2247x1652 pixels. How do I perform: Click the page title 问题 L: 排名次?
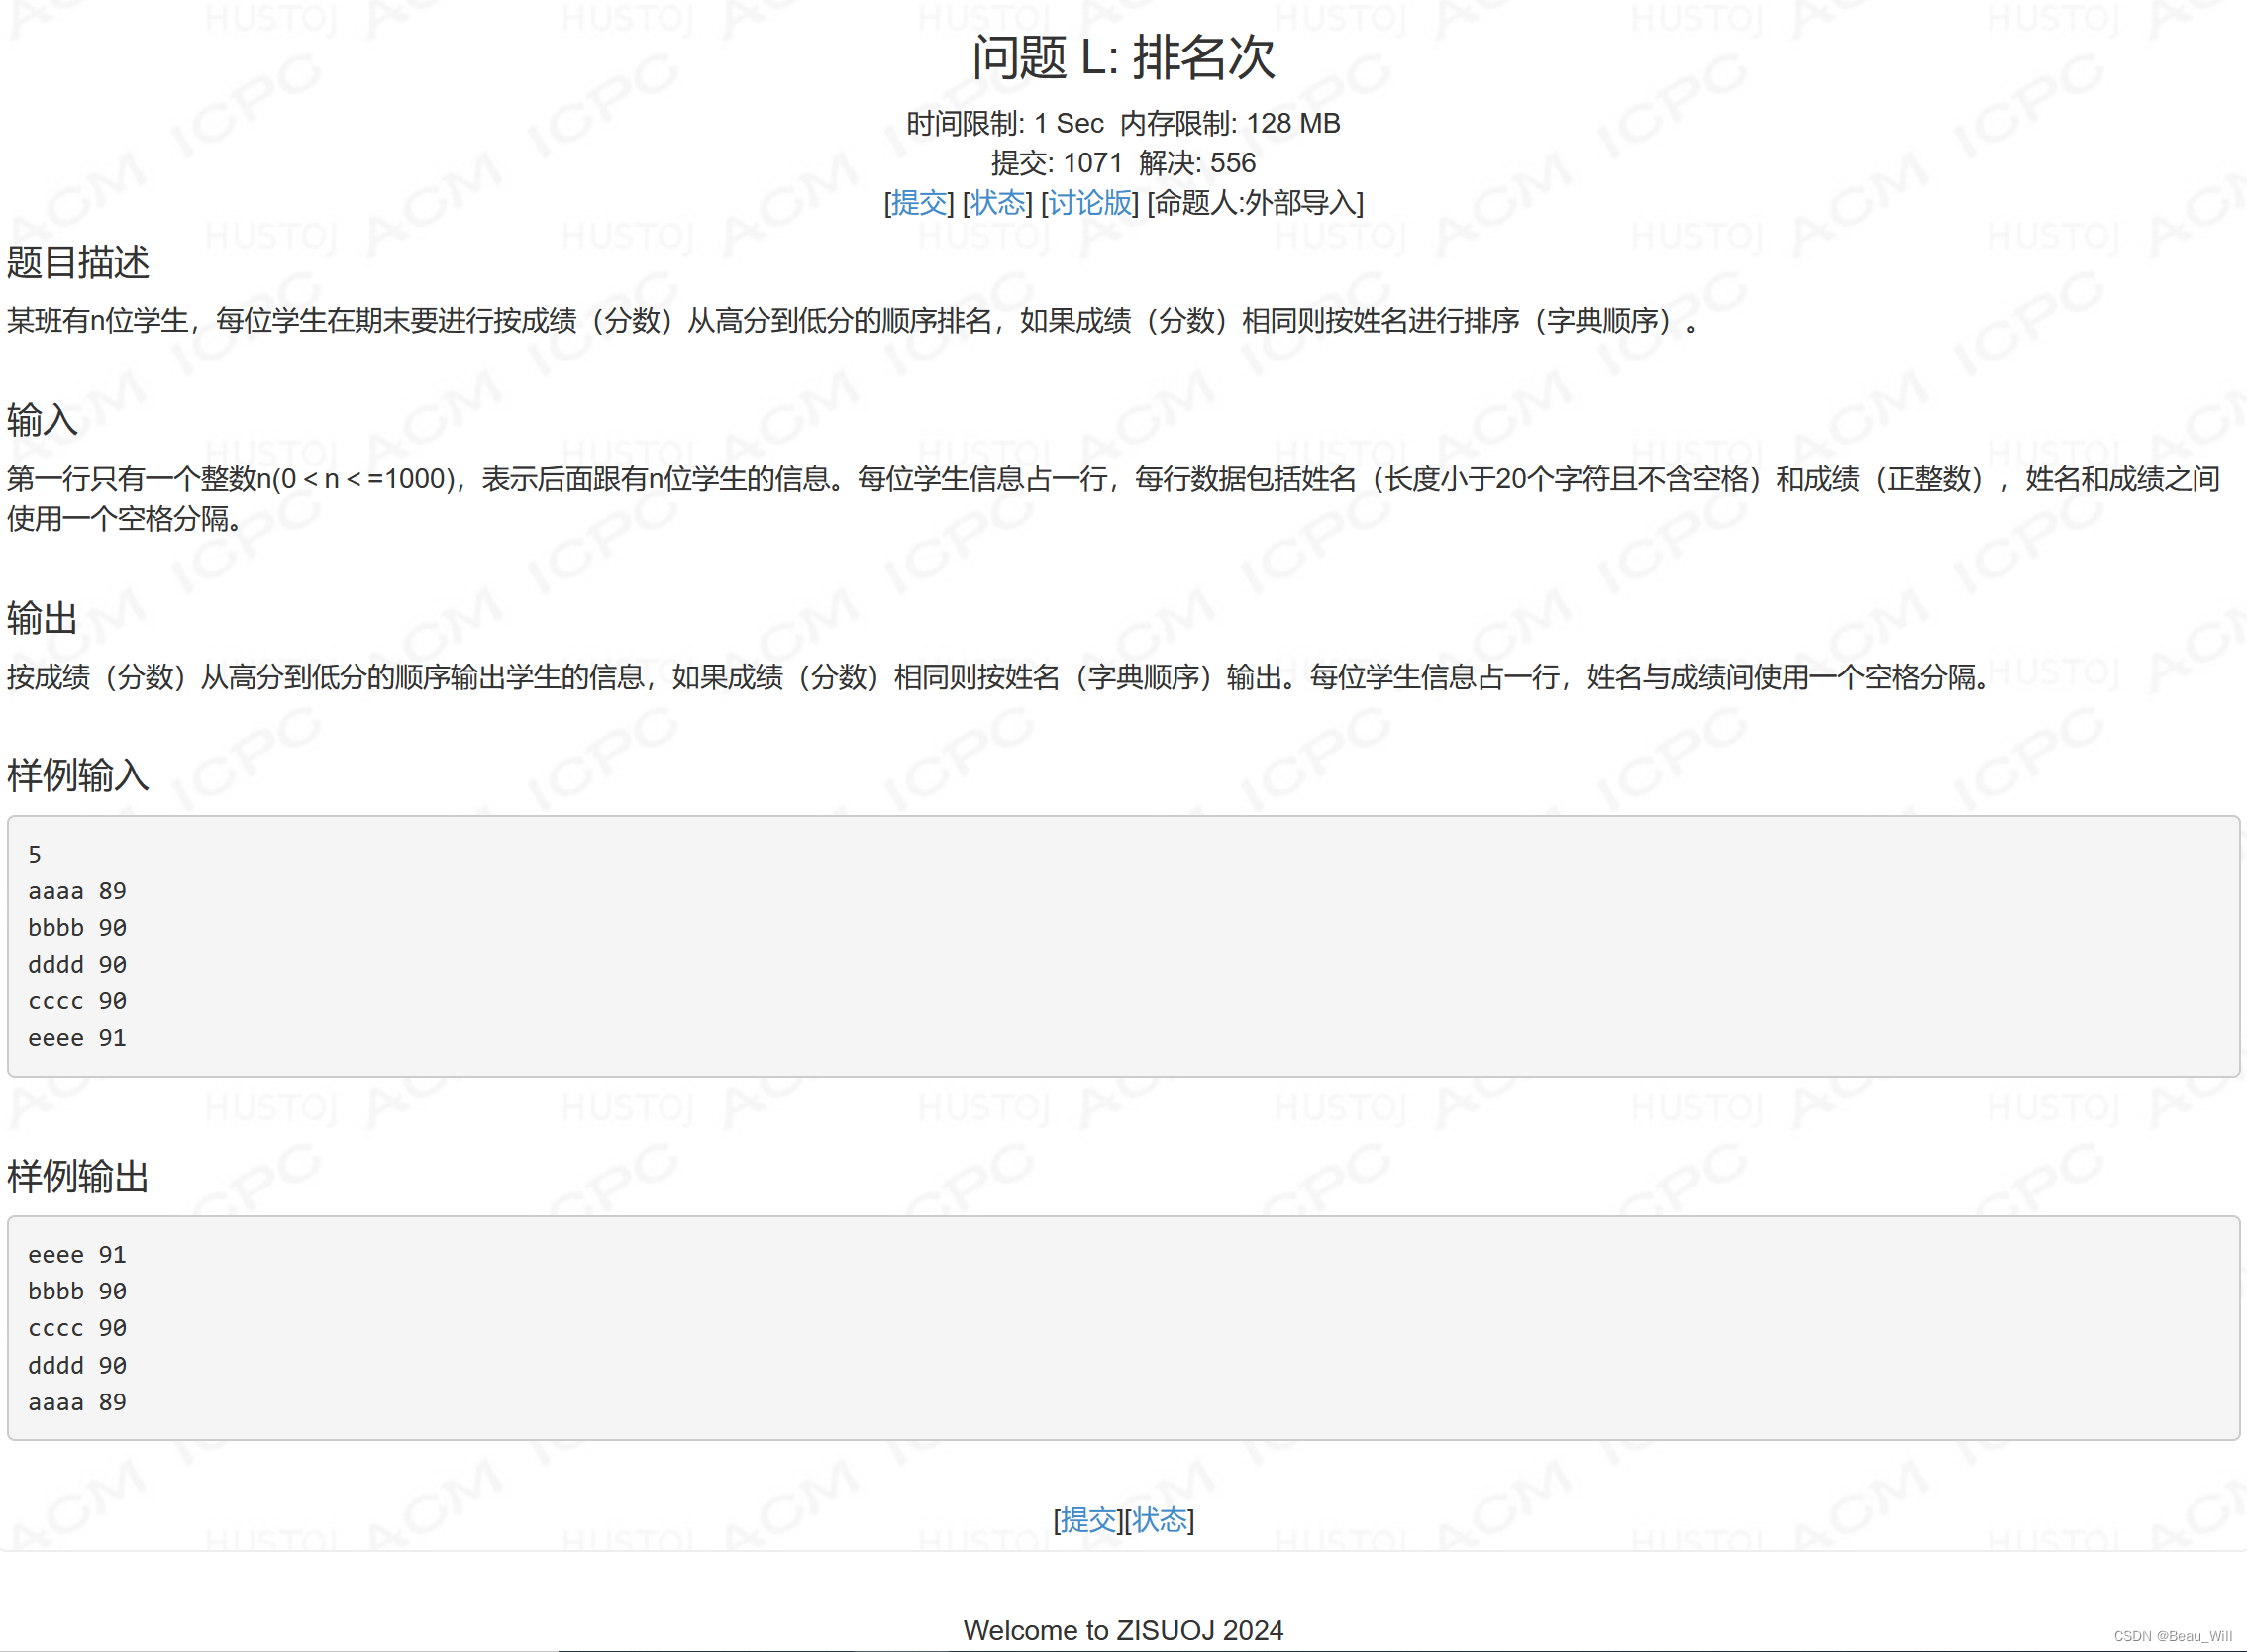[x=1123, y=57]
